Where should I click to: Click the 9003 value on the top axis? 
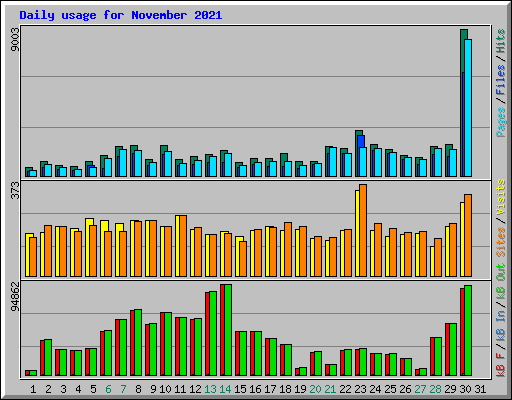(x=15, y=40)
